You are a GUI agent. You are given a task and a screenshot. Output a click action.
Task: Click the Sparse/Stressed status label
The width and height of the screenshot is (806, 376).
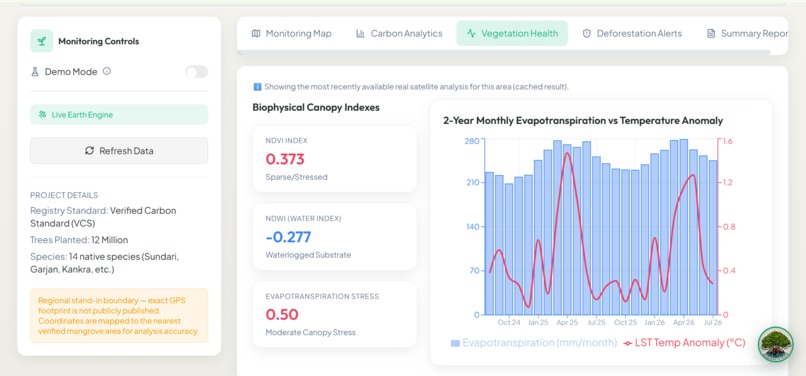point(296,177)
